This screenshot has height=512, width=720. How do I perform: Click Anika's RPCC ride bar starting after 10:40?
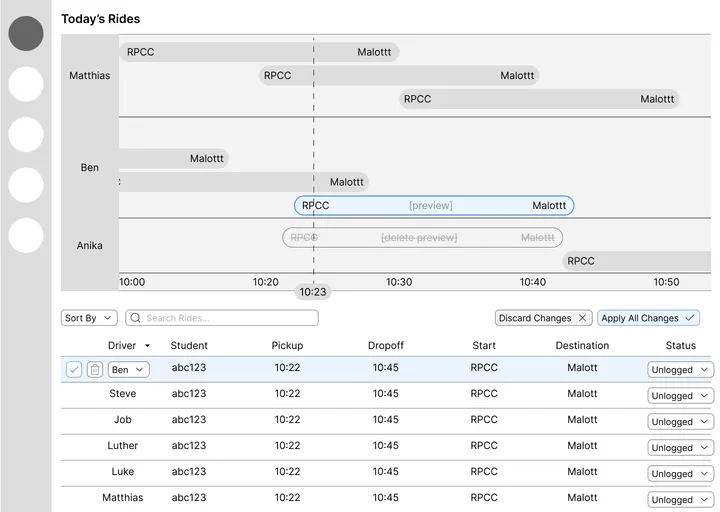tap(637, 261)
